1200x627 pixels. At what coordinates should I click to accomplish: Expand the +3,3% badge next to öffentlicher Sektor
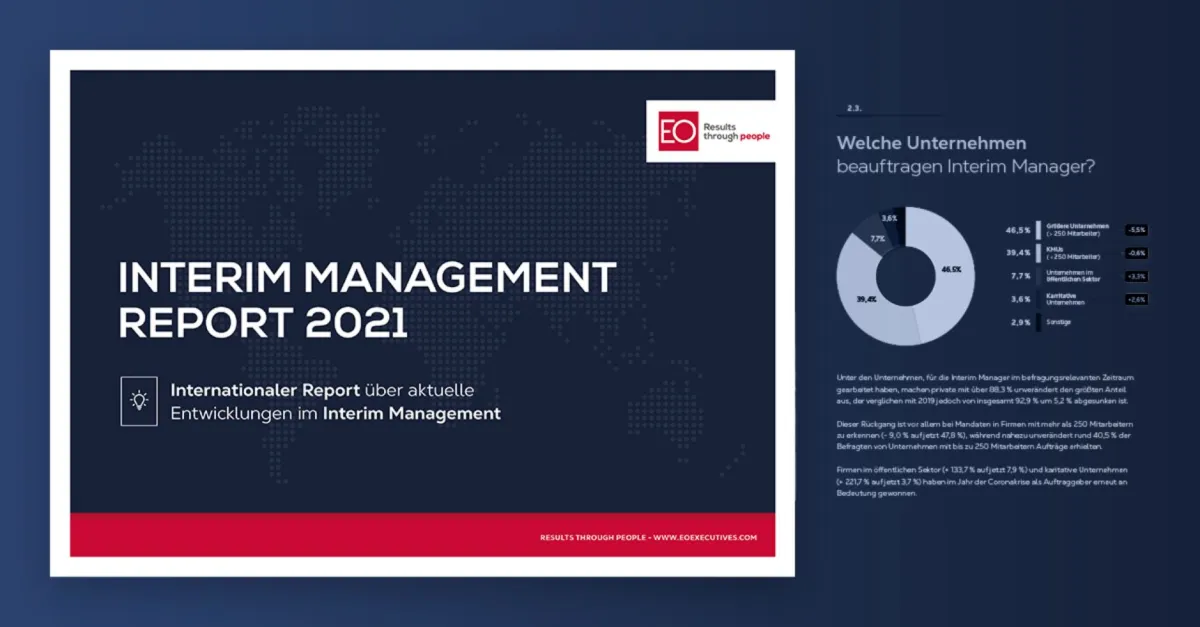(1137, 276)
